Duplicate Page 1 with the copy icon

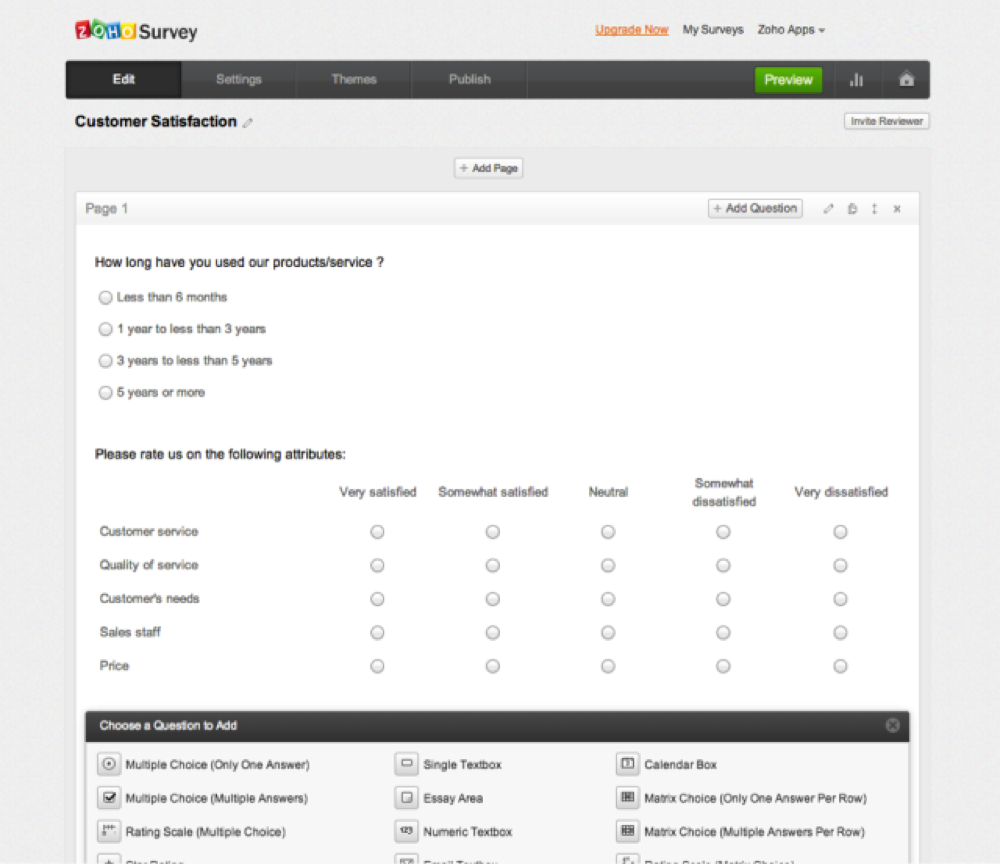coord(852,208)
